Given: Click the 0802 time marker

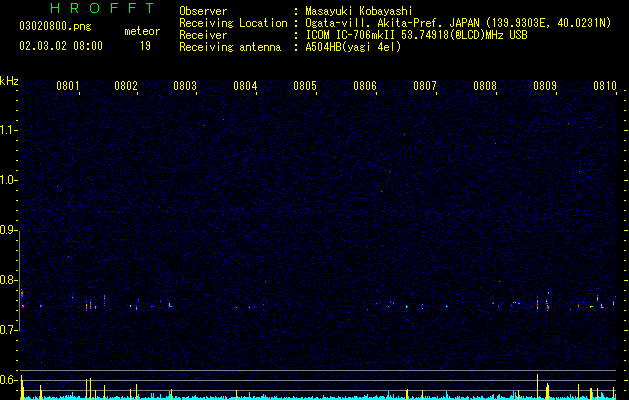Looking at the screenshot, I should pyautogui.click(x=126, y=86).
